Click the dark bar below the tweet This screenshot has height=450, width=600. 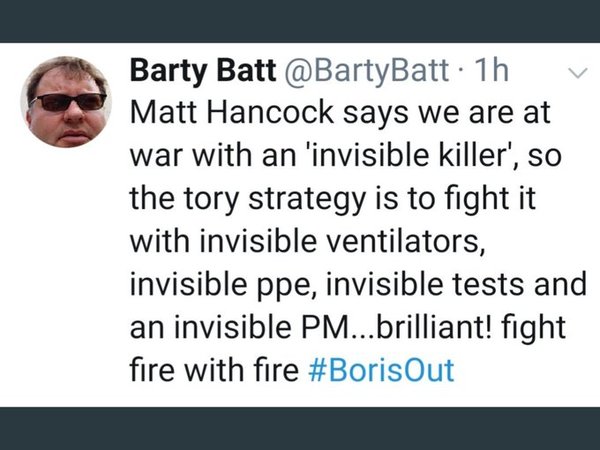pos(300,428)
